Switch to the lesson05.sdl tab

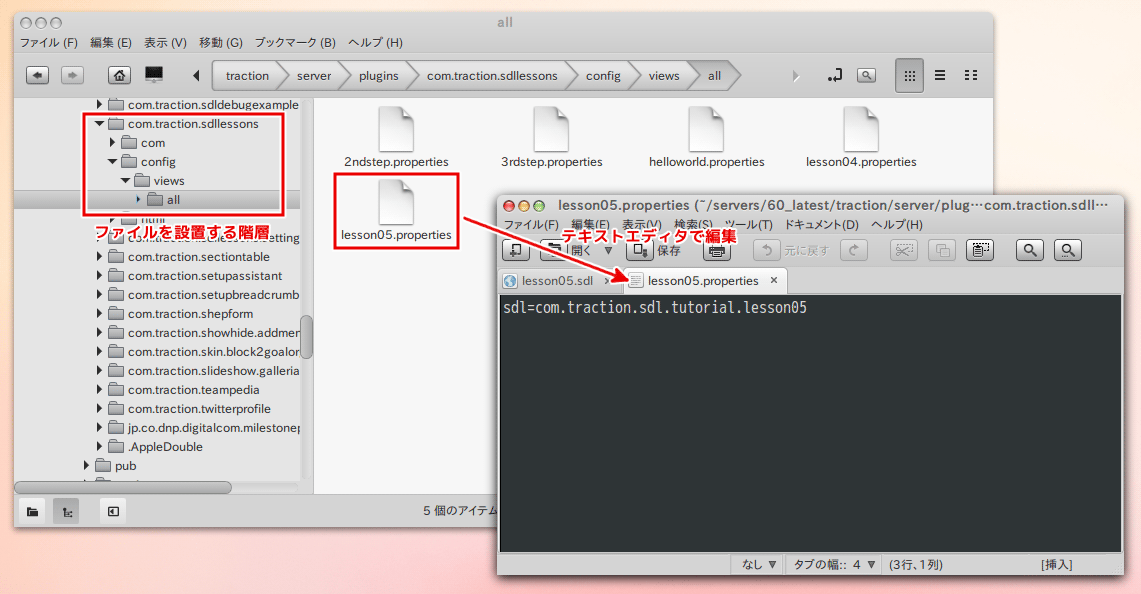556,281
